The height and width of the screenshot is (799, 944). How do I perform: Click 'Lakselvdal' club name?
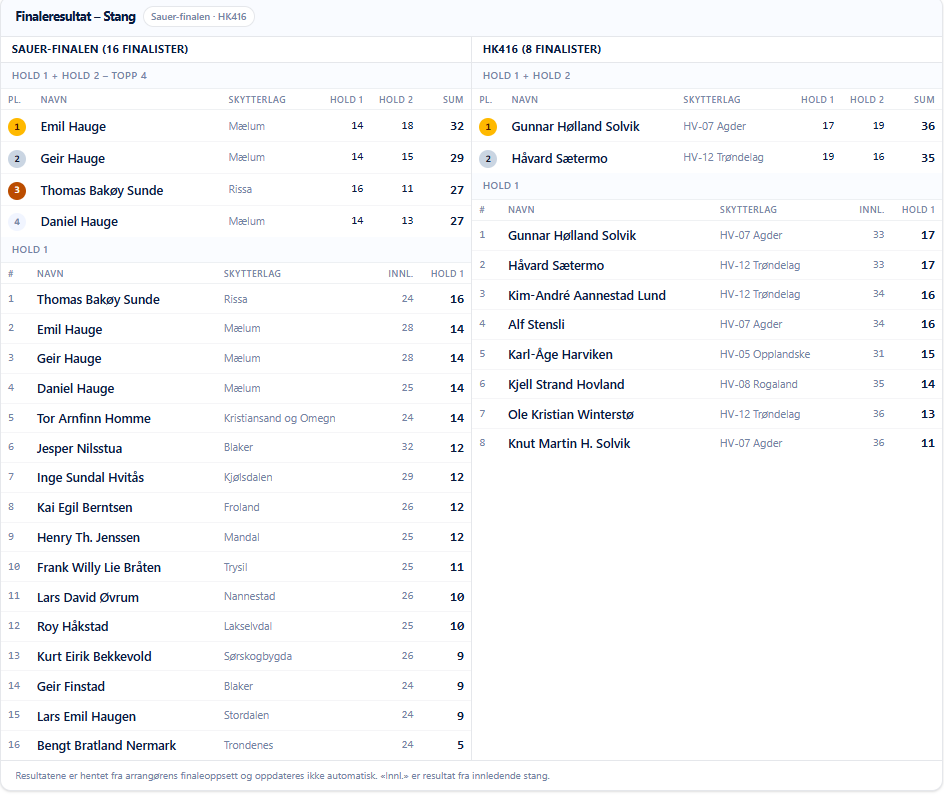pyautogui.click(x=248, y=626)
